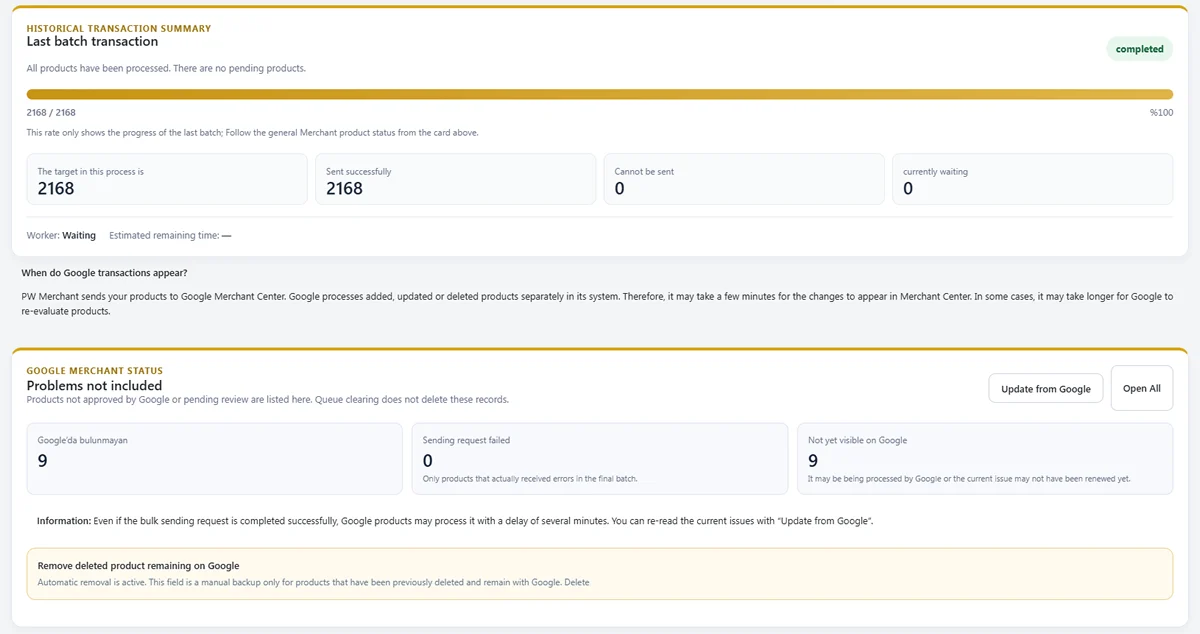Click the batch progress bar
The height and width of the screenshot is (634, 1200).
(x=600, y=94)
